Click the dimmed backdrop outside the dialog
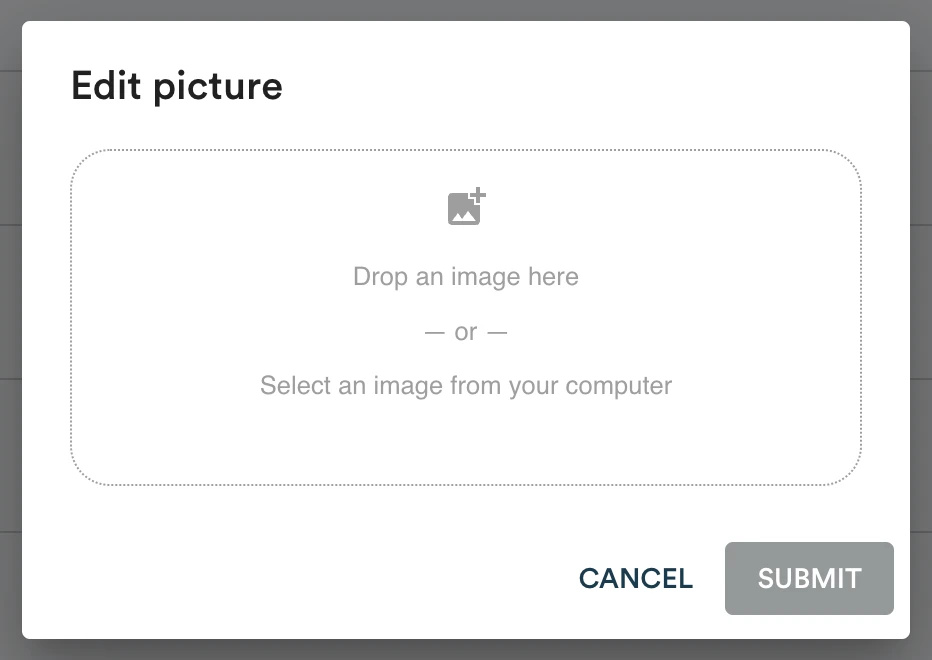This screenshot has height=660, width=932. point(10,300)
